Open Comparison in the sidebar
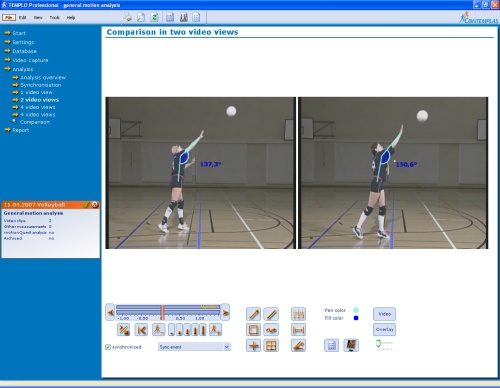The image size is (500, 388). coord(35,122)
